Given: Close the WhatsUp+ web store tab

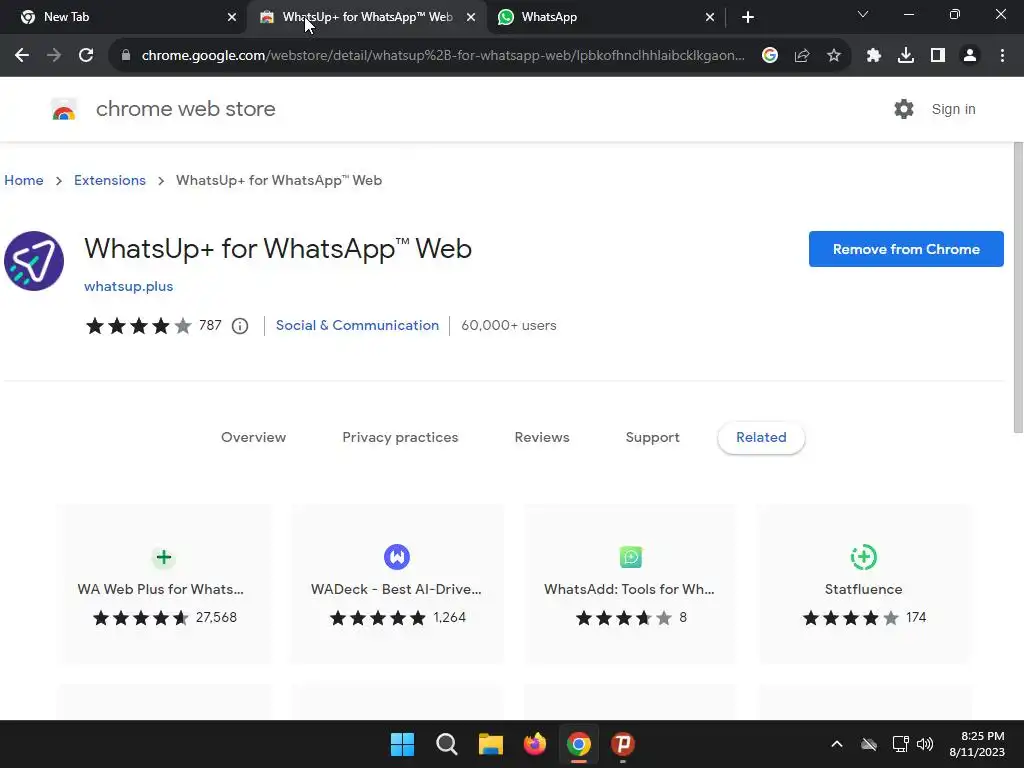Looking at the screenshot, I should 471,17.
